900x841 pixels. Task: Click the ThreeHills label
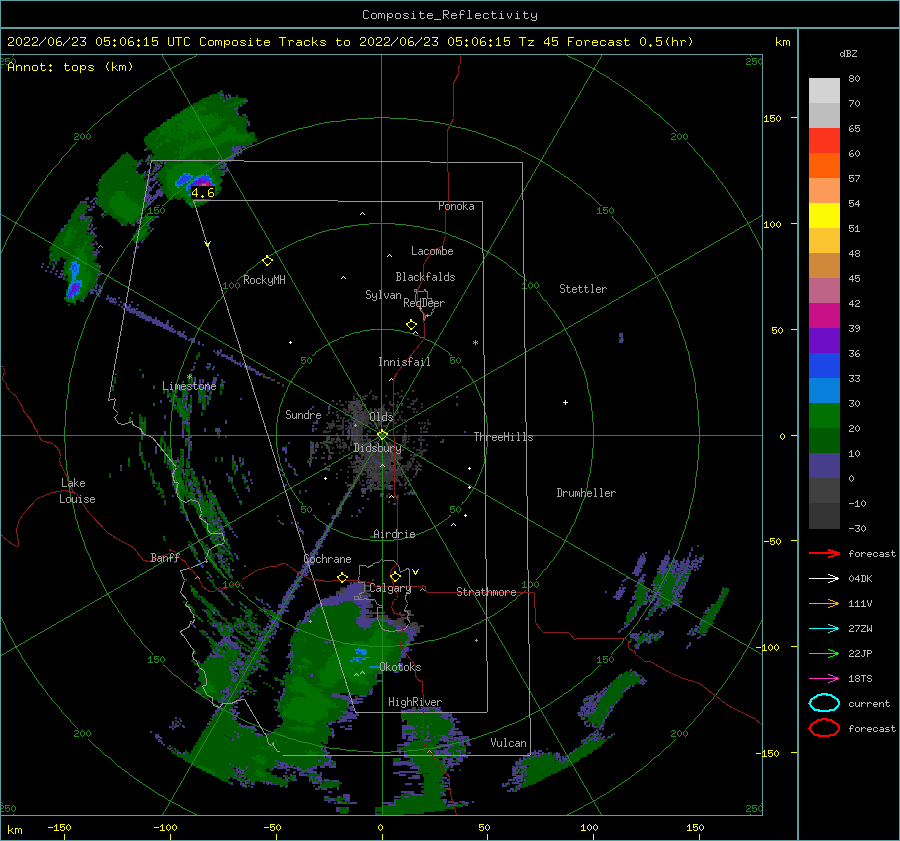tap(503, 437)
